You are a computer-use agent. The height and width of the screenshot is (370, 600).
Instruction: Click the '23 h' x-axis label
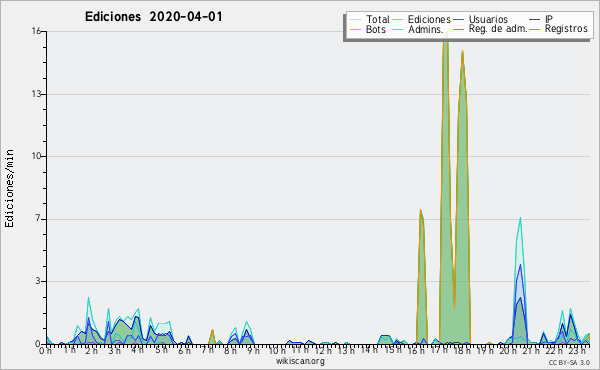577,350
